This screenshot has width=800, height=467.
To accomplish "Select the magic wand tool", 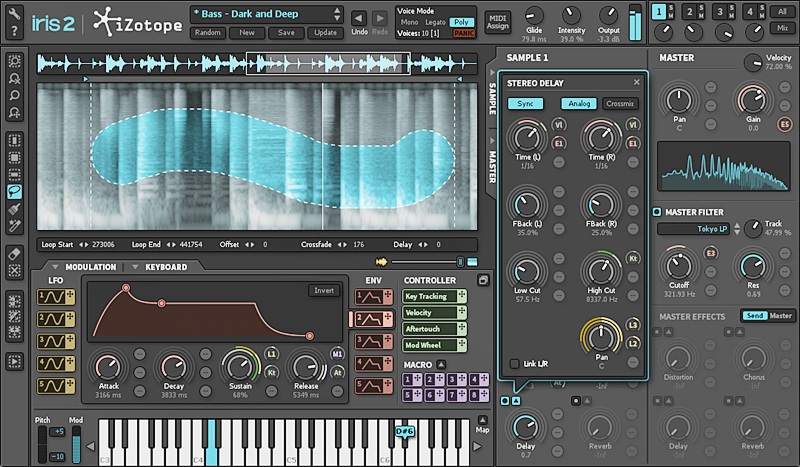I will point(14,226).
